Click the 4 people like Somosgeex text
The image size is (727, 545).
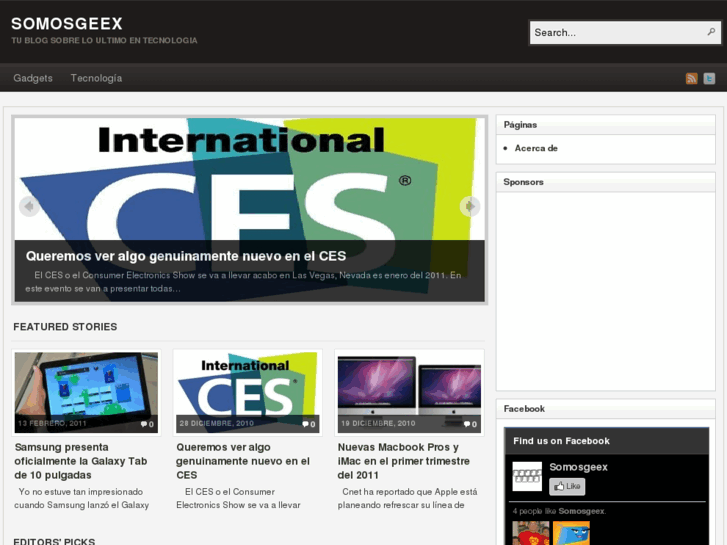[559, 511]
